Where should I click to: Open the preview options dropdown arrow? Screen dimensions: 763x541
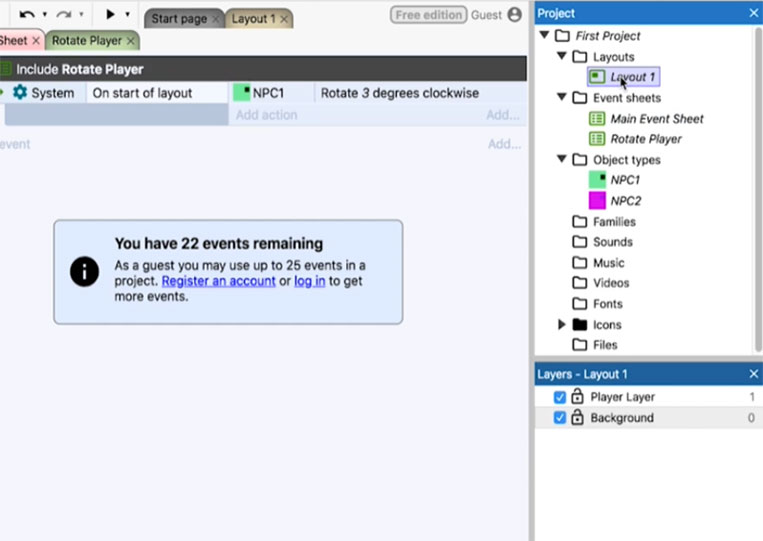point(127,15)
